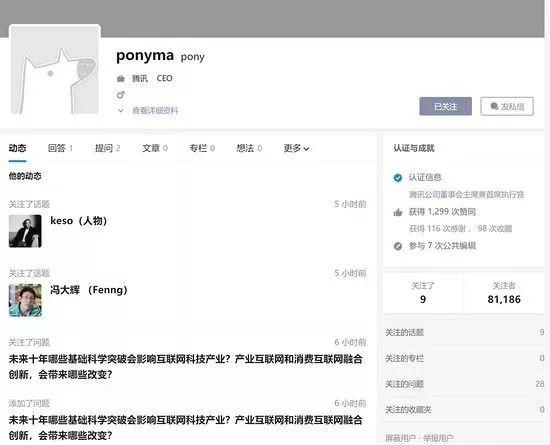Expand 查看详细资料 chevron arrow
The width and height of the screenshot is (550, 445).
coord(121,111)
